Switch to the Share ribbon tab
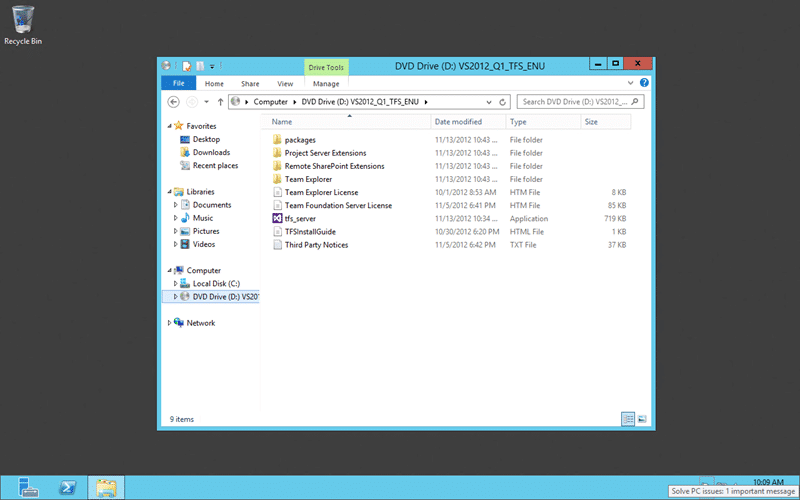800x500 pixels. point(250,84)
